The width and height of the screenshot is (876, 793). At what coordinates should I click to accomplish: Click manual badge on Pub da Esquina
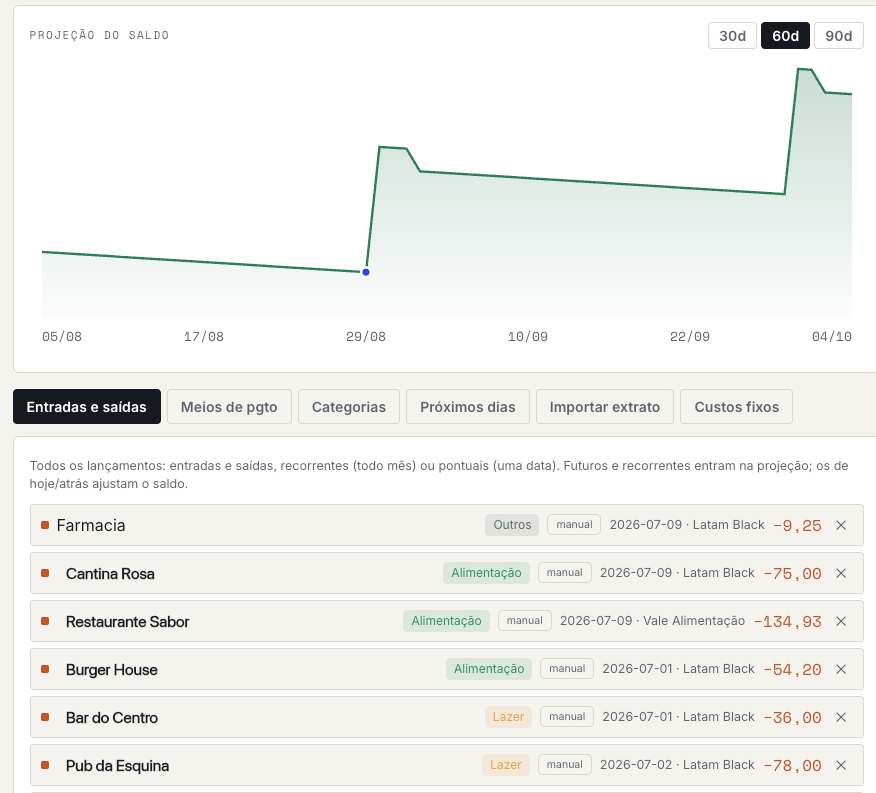tap(565, 765)
